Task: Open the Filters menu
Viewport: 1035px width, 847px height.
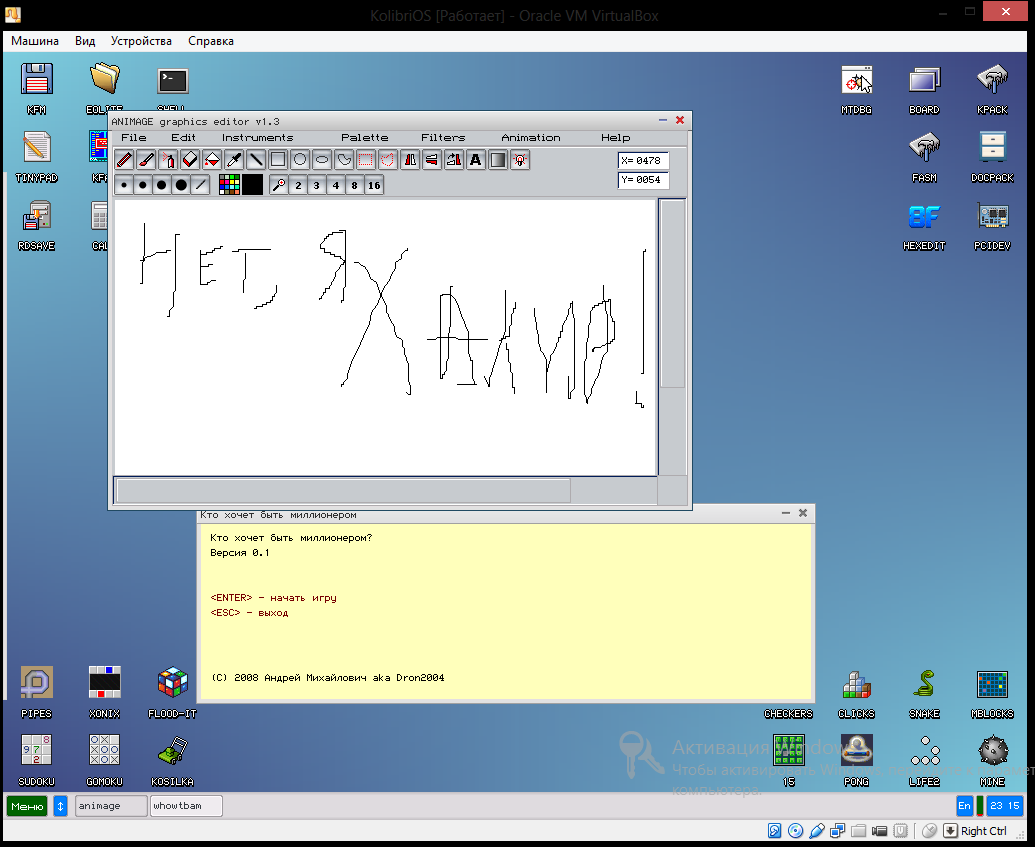Action: point(443,137)
